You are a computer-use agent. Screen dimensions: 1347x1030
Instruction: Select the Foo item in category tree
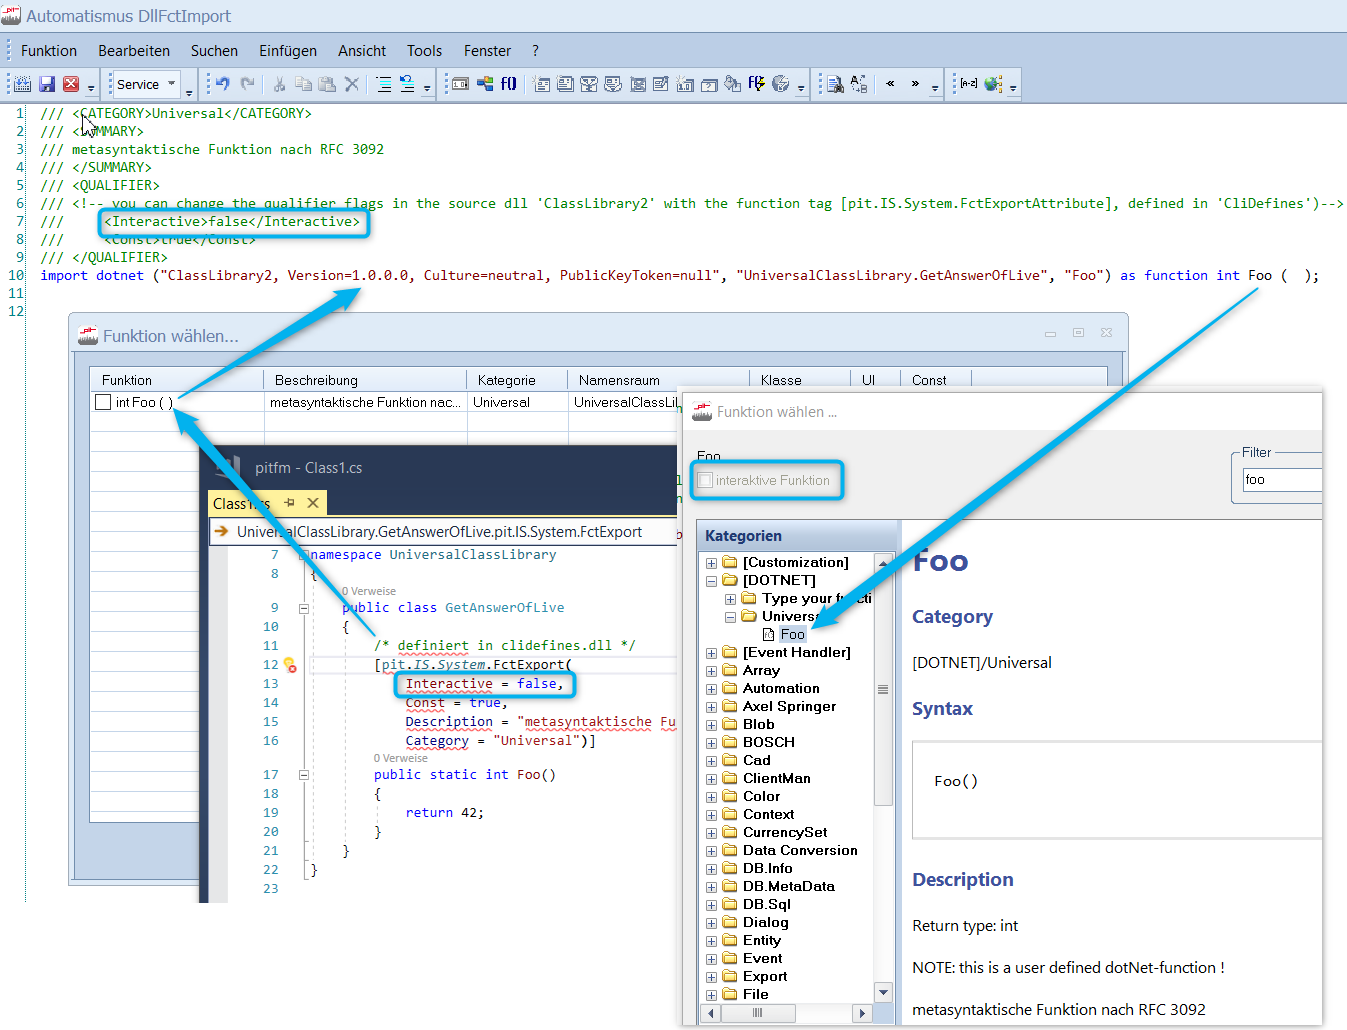point(793,635)
